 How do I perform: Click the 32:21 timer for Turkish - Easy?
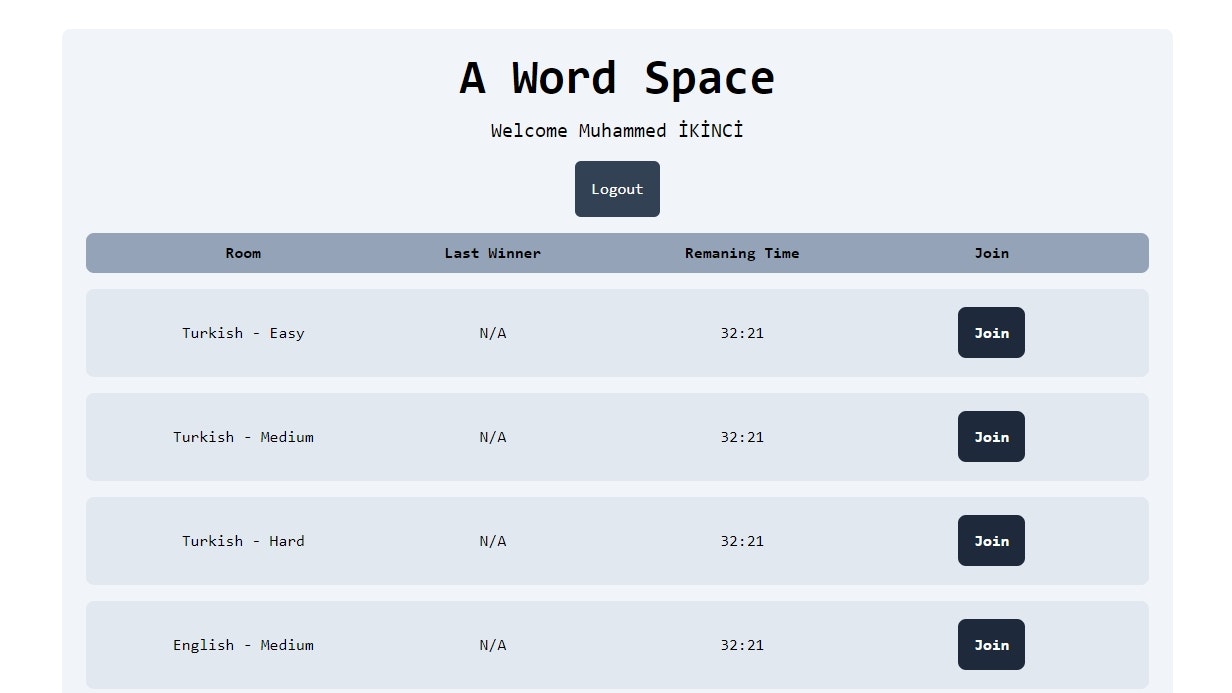click(742, 332)
